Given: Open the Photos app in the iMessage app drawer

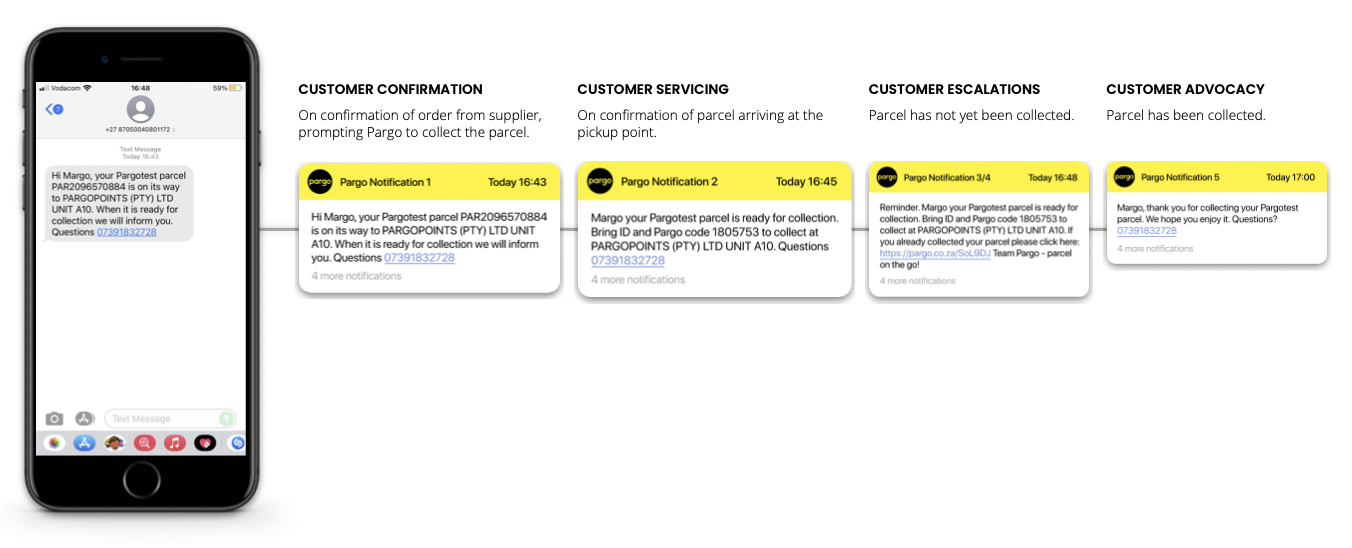Looking at the screenshot, I should click(x=54, y=442).
